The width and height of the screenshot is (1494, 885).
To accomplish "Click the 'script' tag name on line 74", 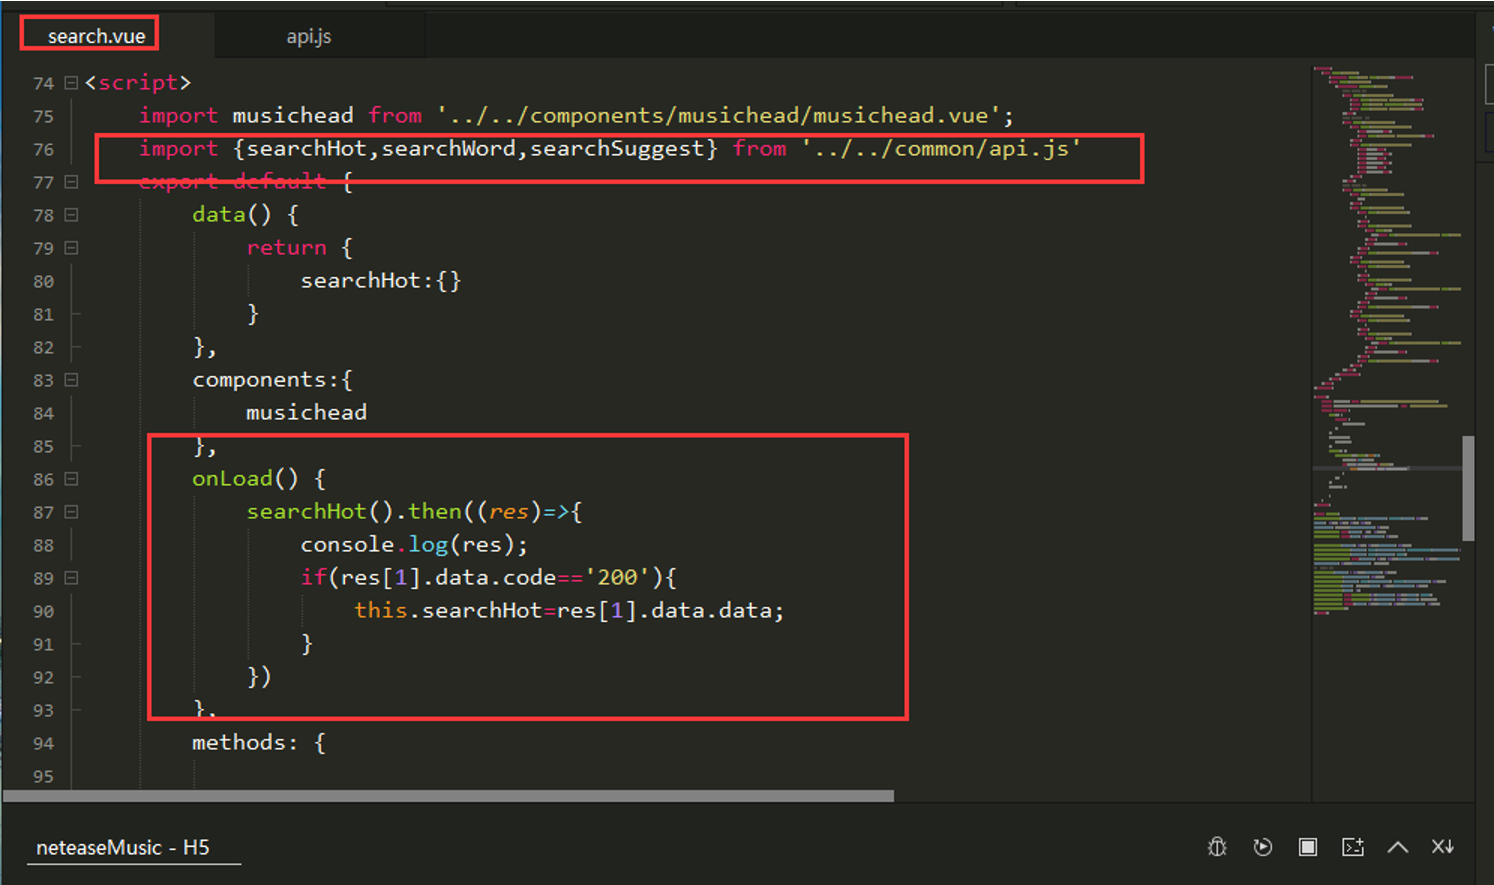I will click(x=138, y=83).
